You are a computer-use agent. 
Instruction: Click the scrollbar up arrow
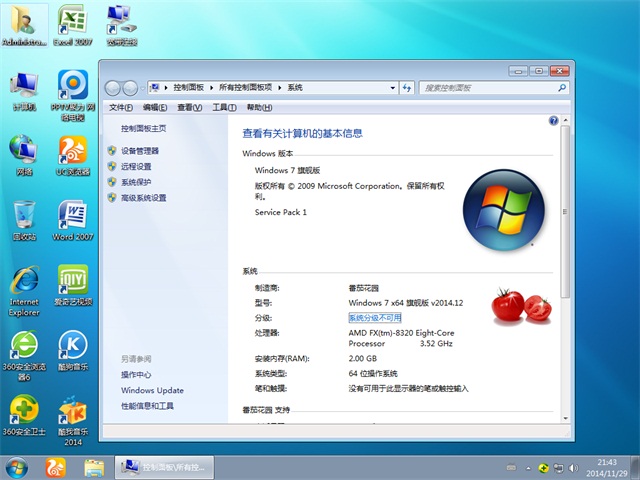point(565,120)
